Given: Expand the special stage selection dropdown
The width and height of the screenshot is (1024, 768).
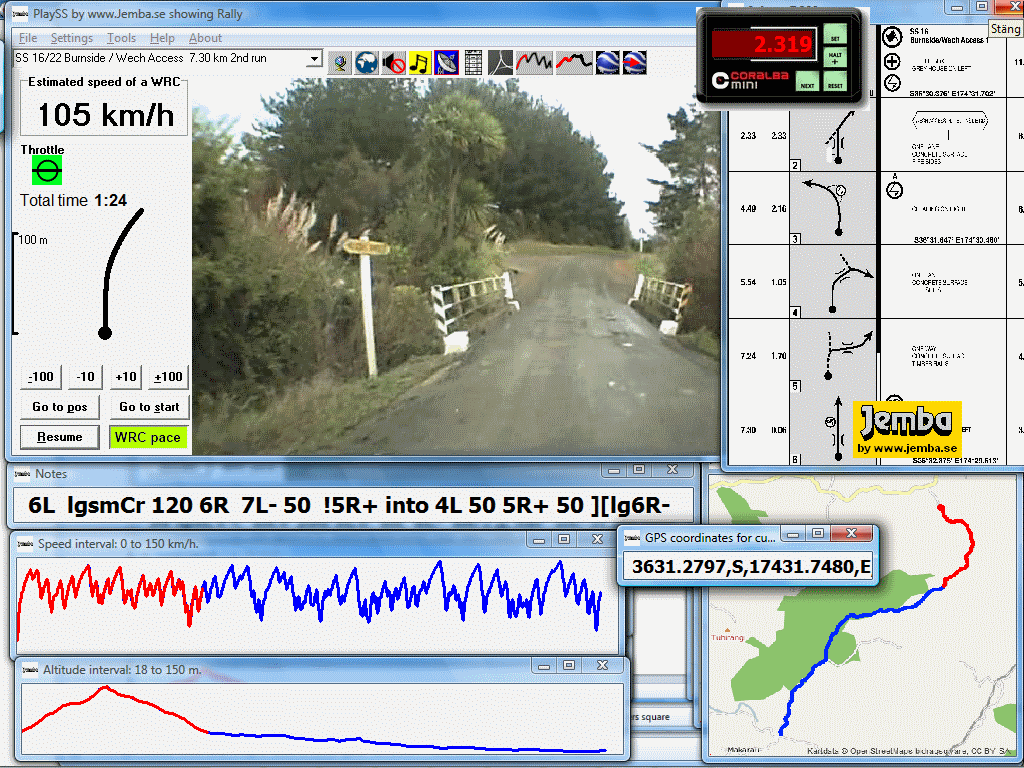Looking at the screenshot, I should click(x=314, y=60).
